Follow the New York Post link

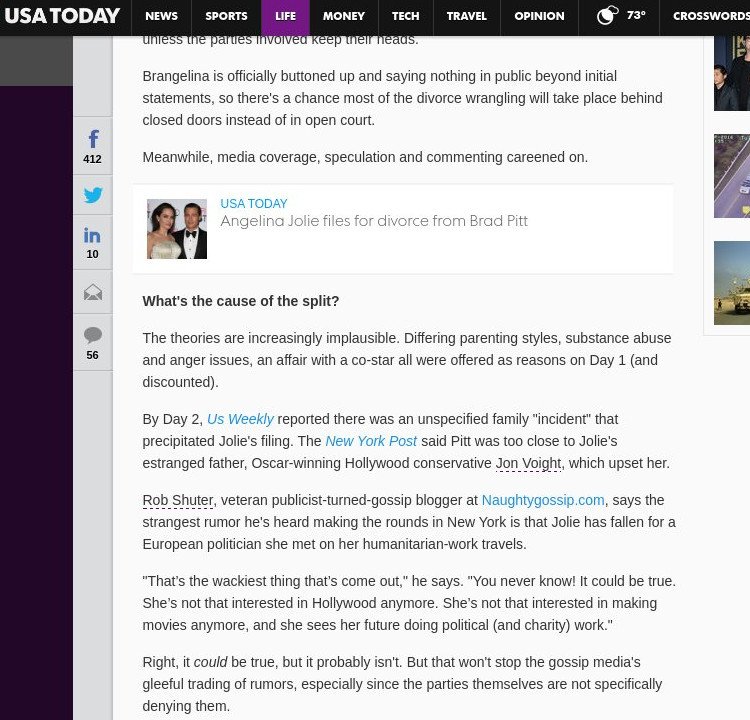tap(371, 441)
